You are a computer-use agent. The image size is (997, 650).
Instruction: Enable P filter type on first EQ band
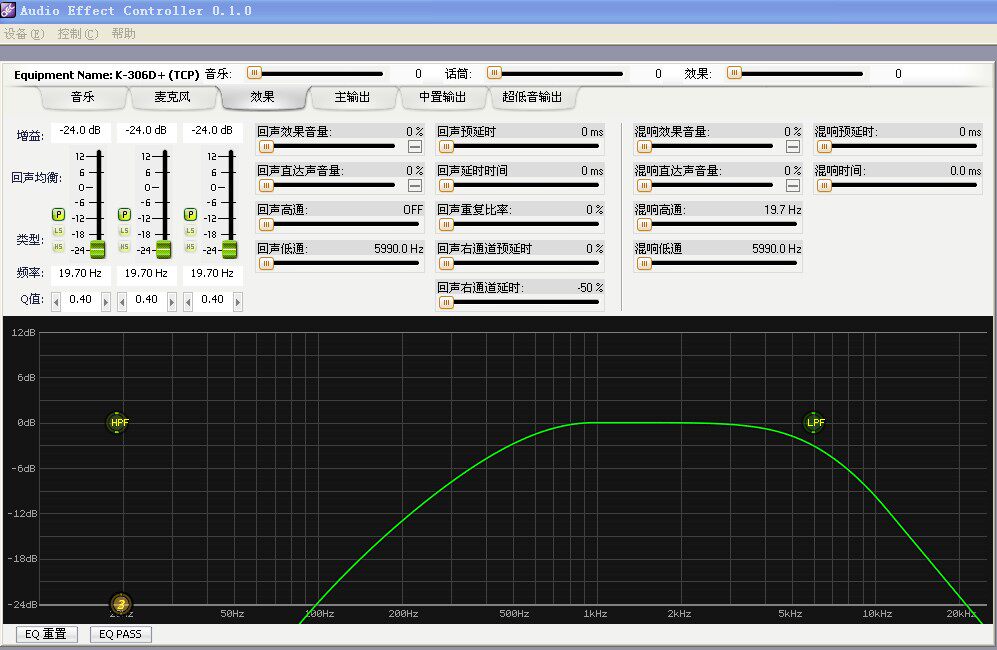click(x=58, y=214)
